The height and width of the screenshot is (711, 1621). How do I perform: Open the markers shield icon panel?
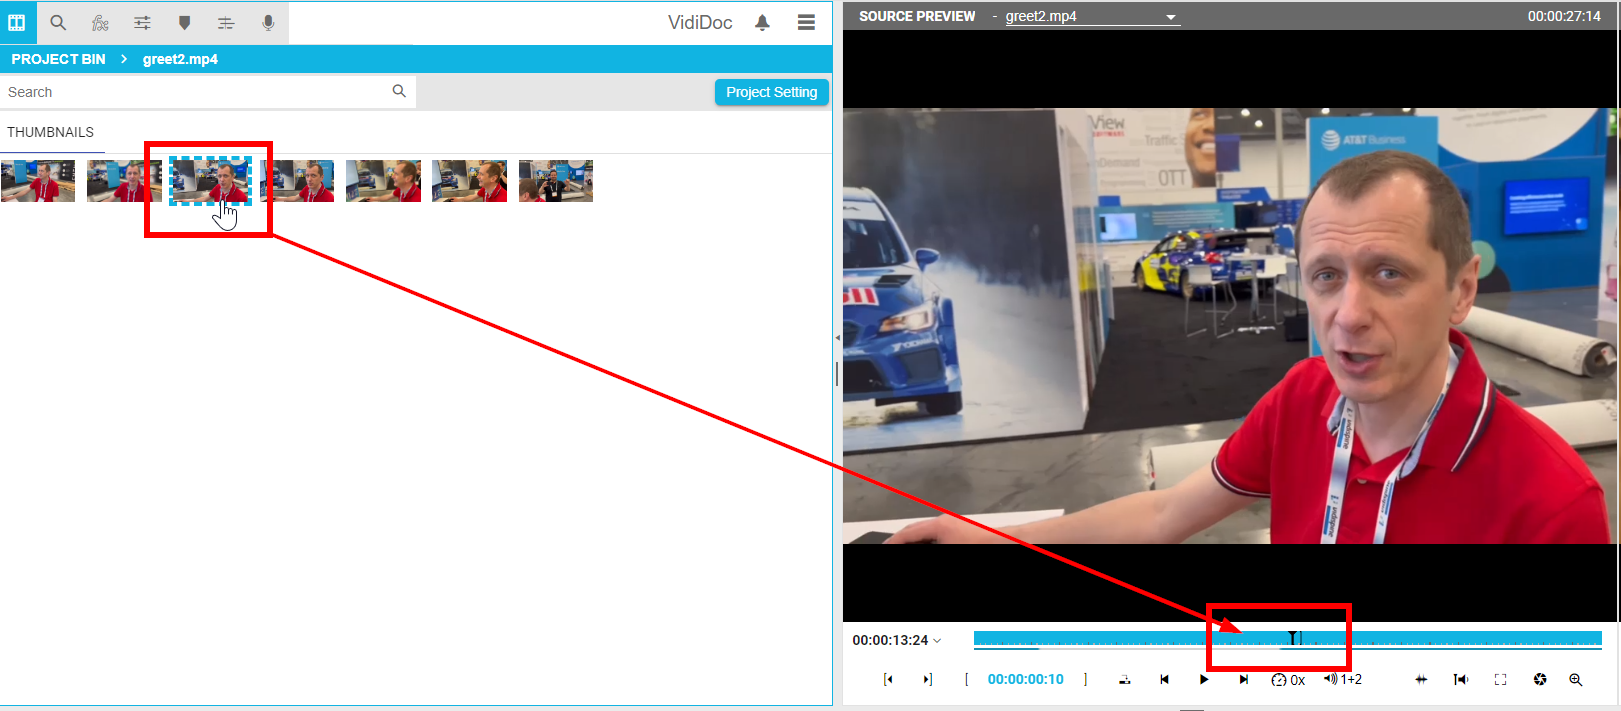point(184,22)
